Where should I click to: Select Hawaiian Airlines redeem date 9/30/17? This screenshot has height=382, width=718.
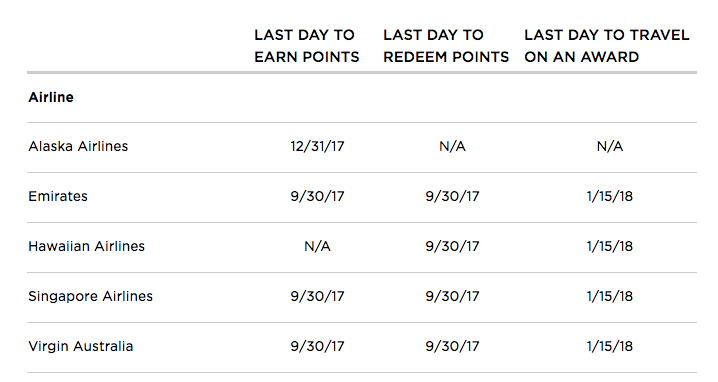[452, 246]
